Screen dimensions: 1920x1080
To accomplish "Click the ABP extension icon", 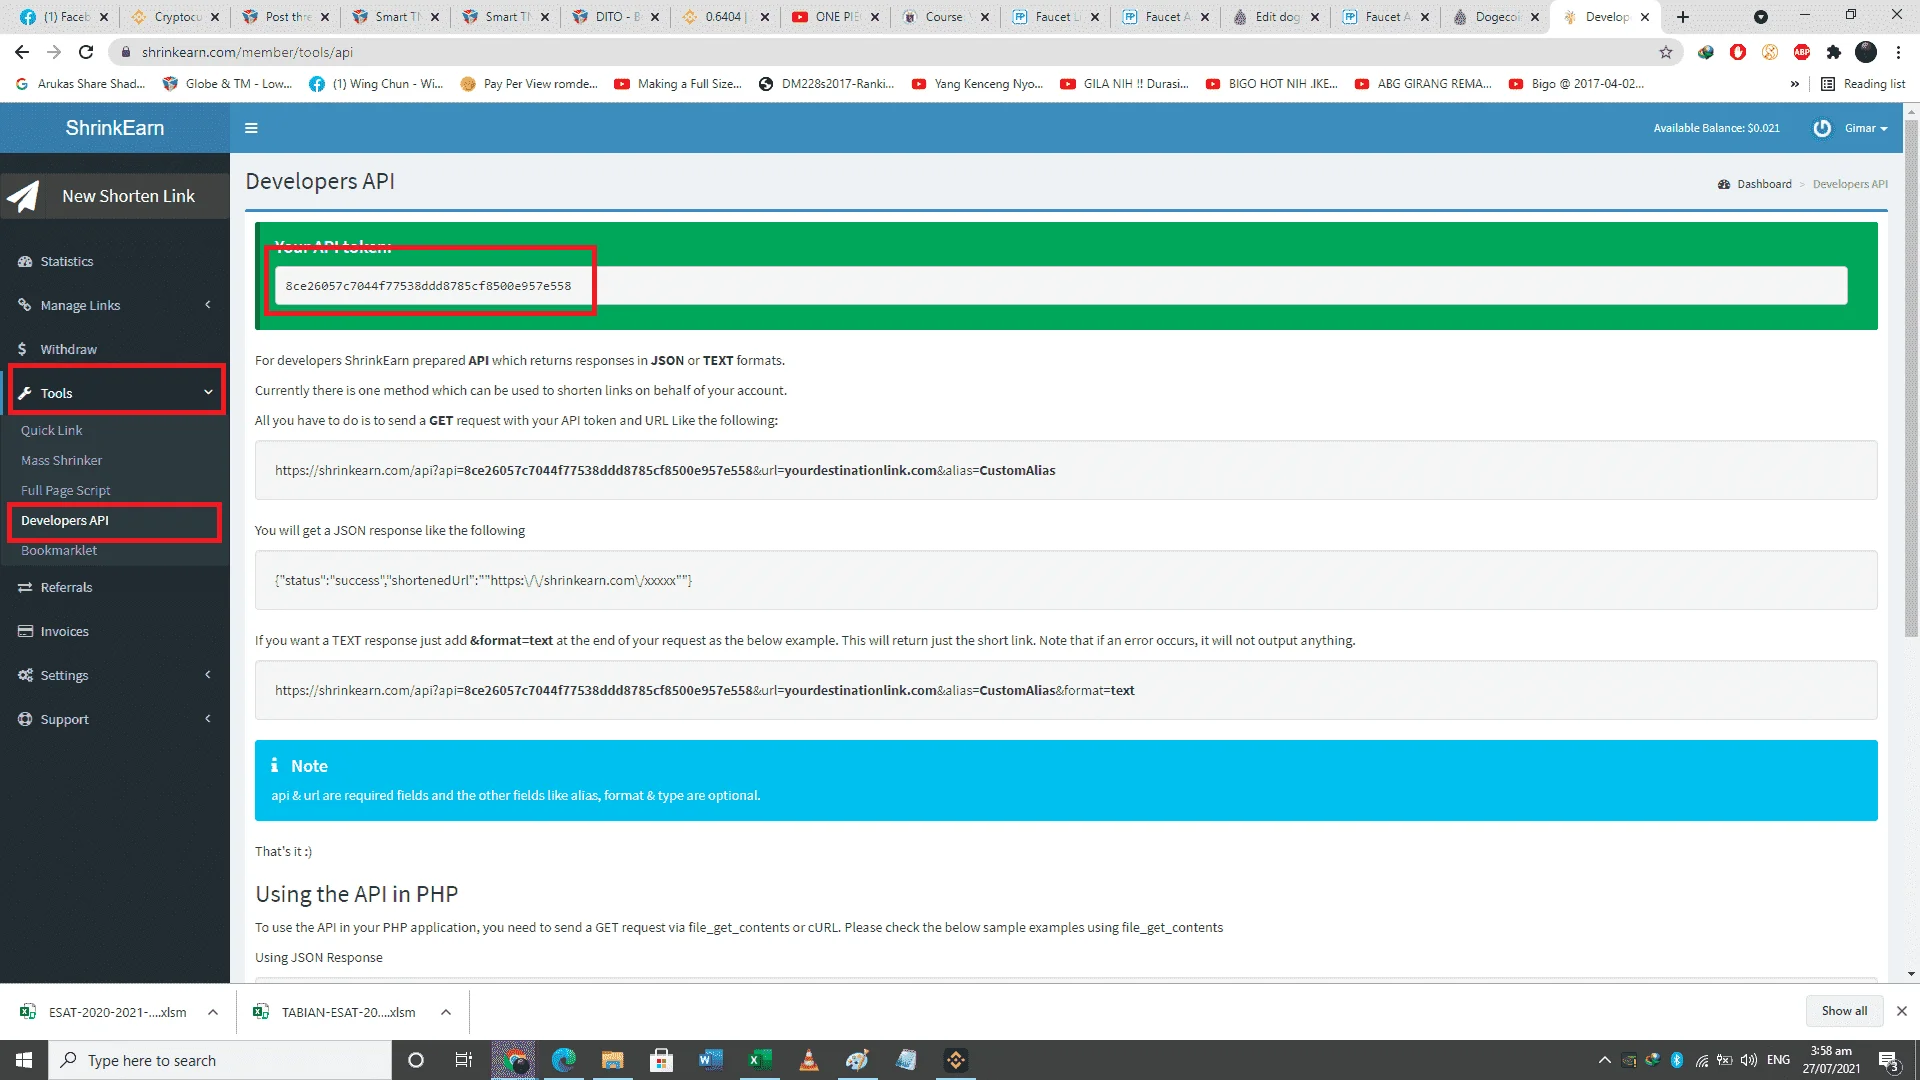I will 1801,52.
